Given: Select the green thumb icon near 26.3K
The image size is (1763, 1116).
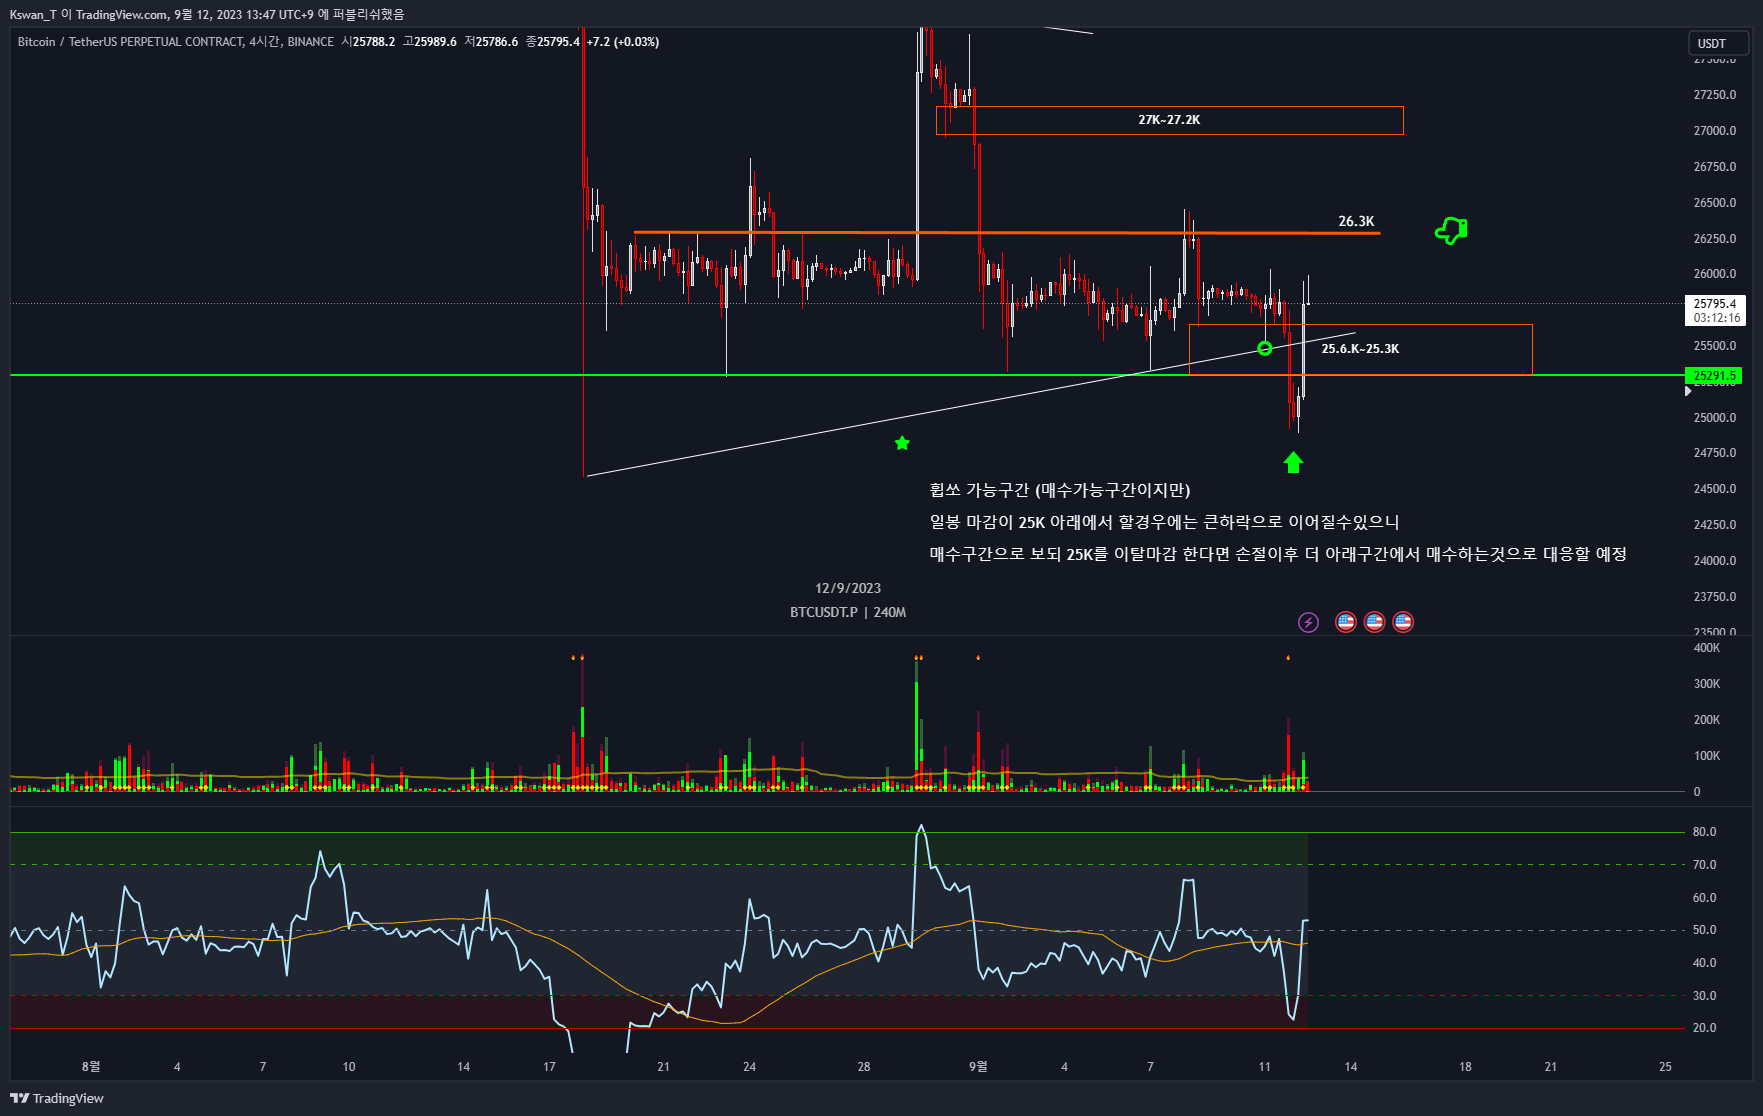Looking at the screenshot, I should 1451,231.
